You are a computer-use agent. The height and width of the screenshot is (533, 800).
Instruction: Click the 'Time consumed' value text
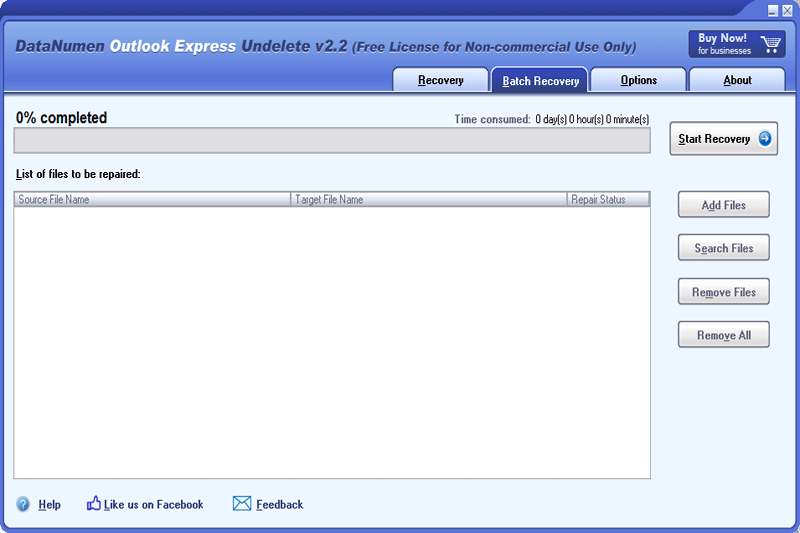(592, 119)
